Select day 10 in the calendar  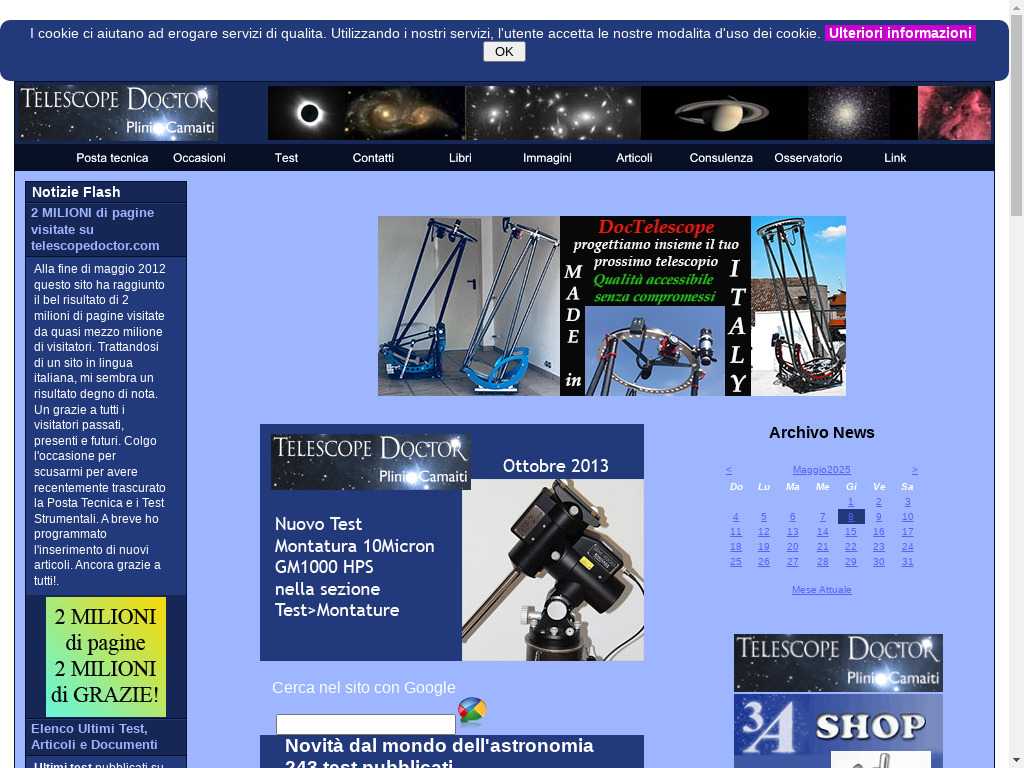click(907, 517)
